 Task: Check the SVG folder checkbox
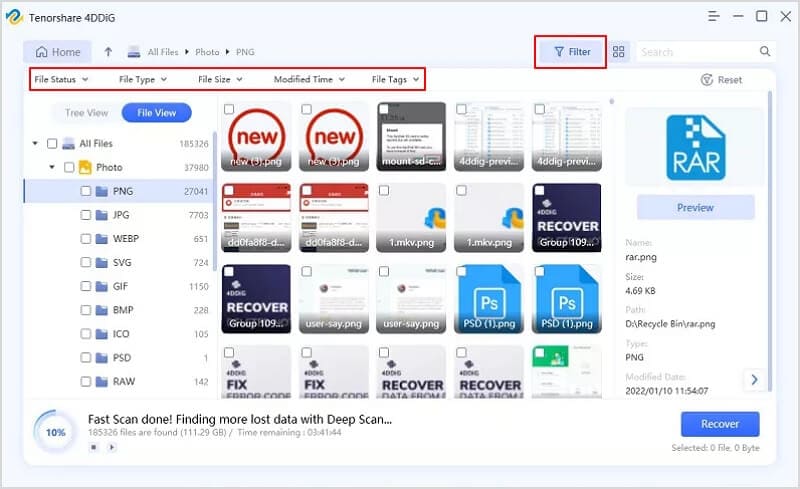coord(86,262)
